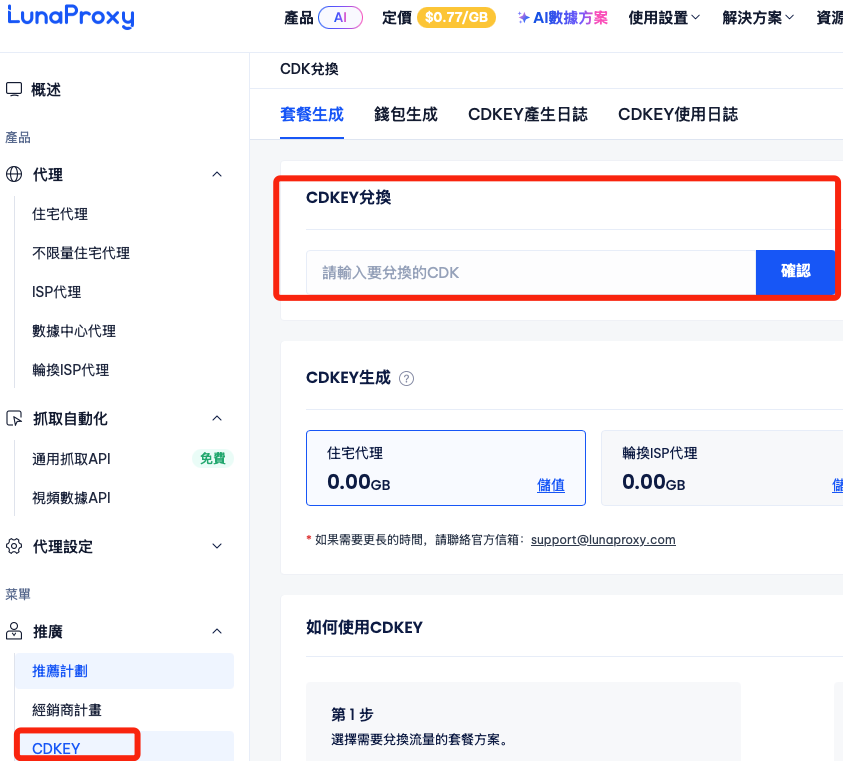Expand the 代理設定 sidebar section
Image resolution: width=843 pixels, height=761 pixels.
217,546
